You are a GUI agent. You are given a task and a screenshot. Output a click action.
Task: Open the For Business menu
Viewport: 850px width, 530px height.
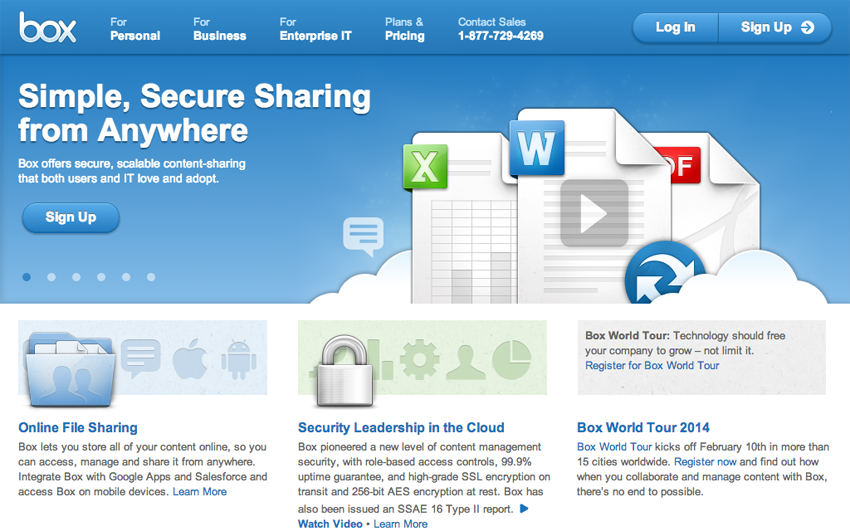click(x=219, y=29)
